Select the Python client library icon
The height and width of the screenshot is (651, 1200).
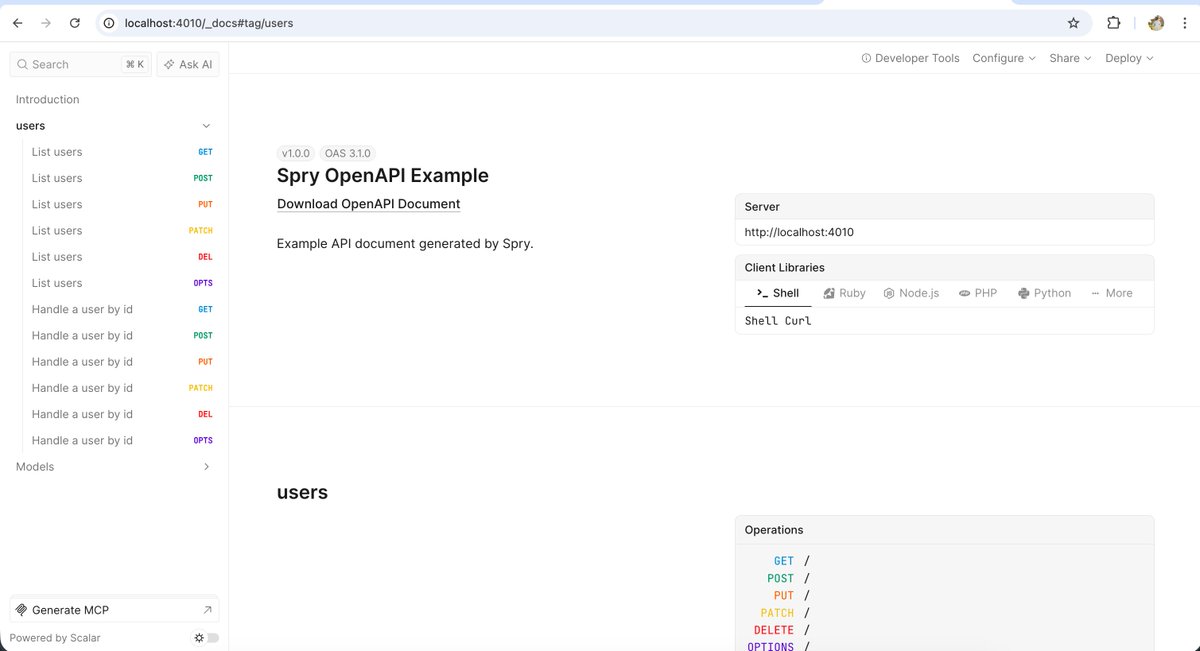click(x=1021, y=293)
